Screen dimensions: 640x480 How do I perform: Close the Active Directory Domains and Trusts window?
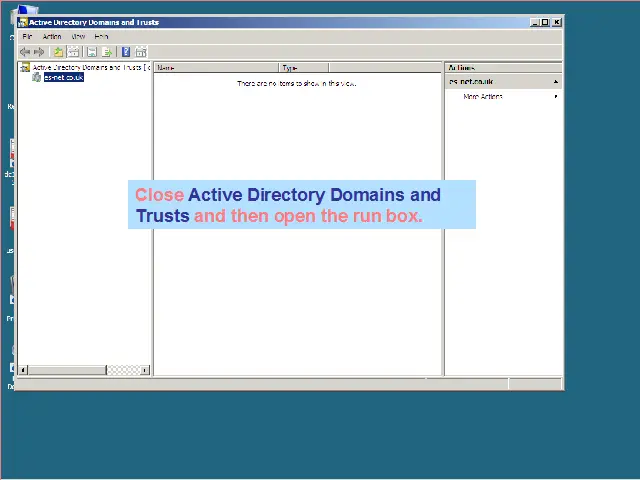pos(557,22)
